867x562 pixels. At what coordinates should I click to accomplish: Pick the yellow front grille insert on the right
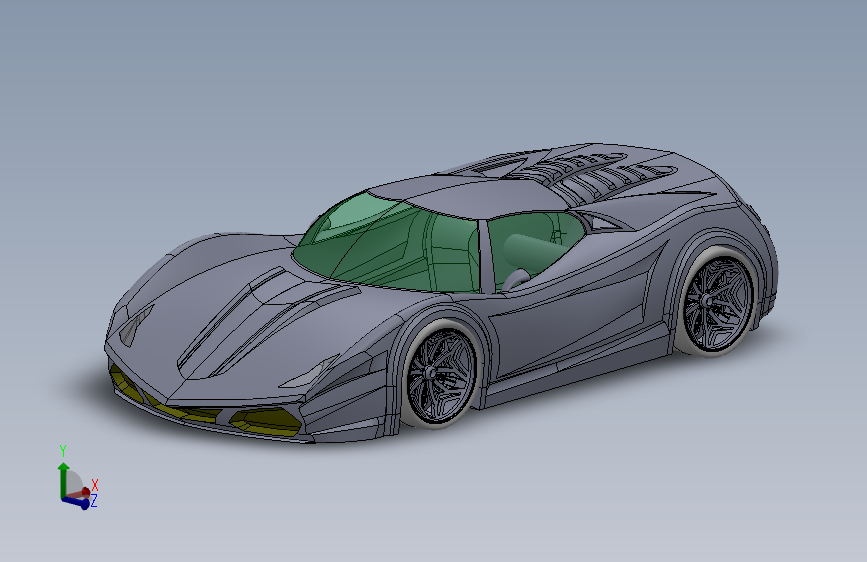[x=265, y=423]
